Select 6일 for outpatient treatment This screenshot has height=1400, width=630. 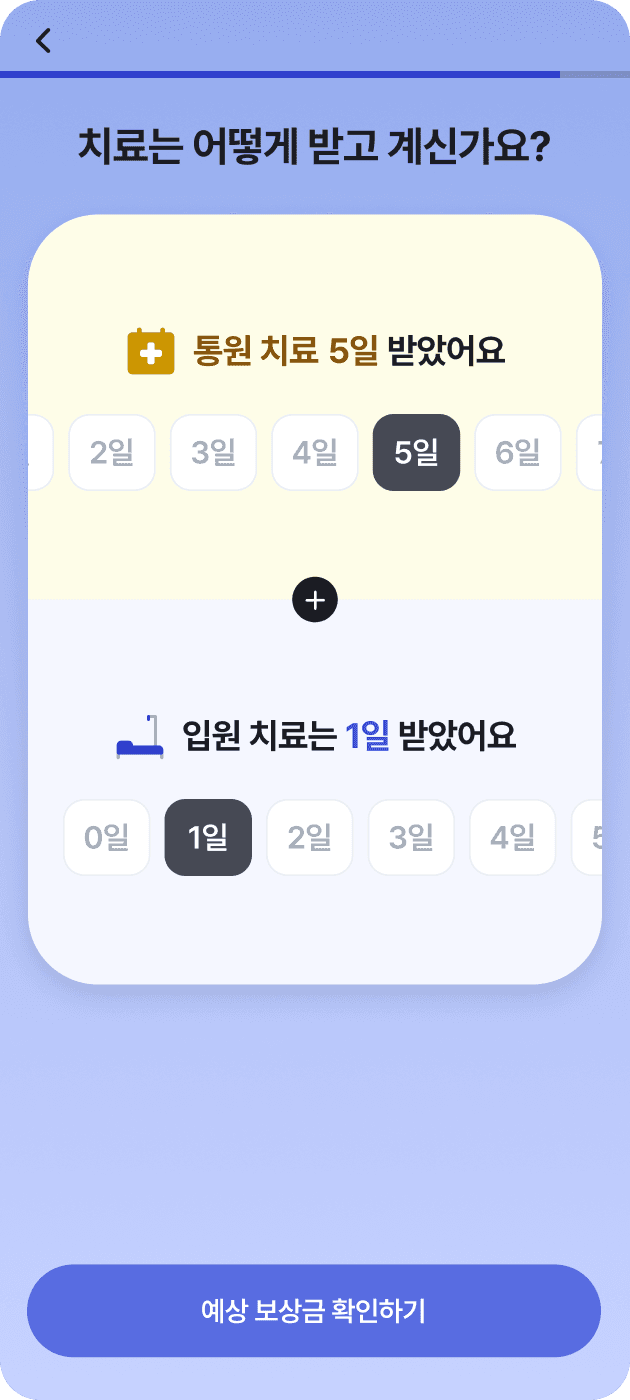(518, 453)
